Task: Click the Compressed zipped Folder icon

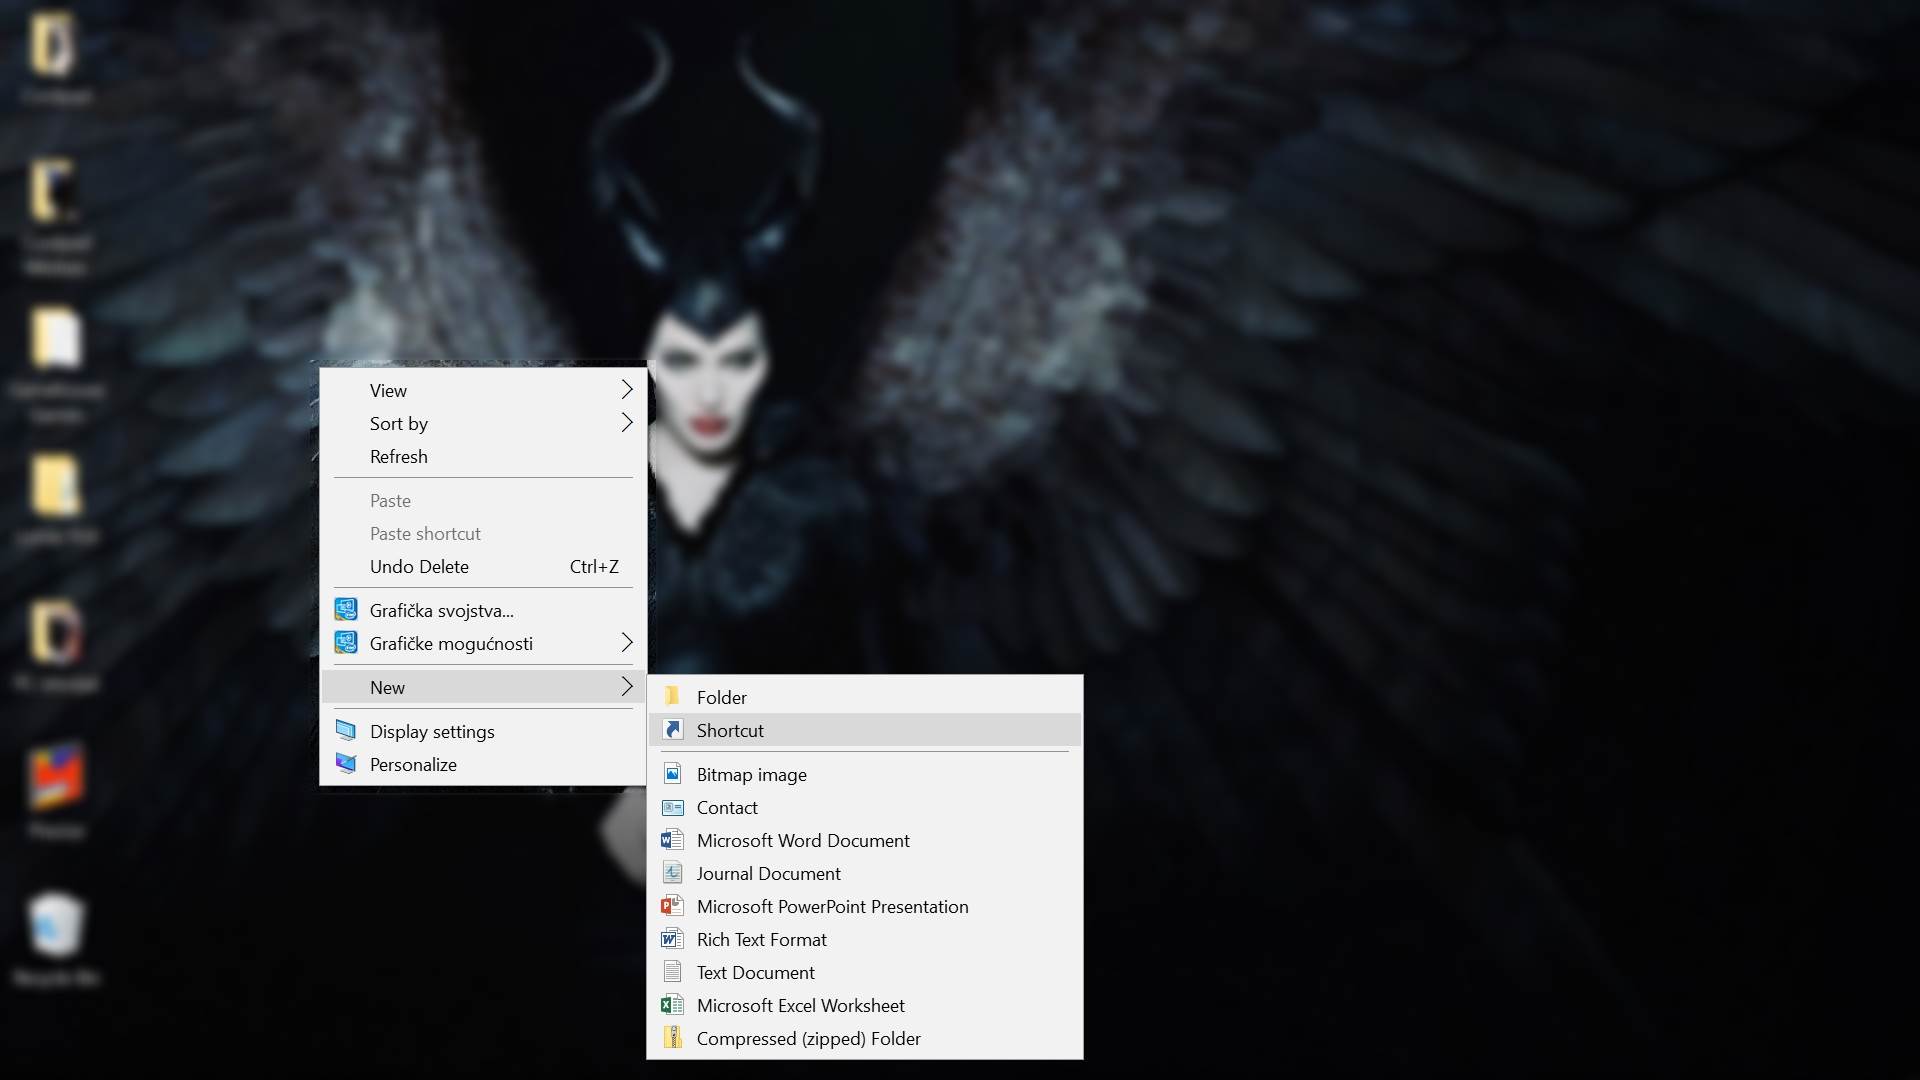Action: pos(673,1038)
